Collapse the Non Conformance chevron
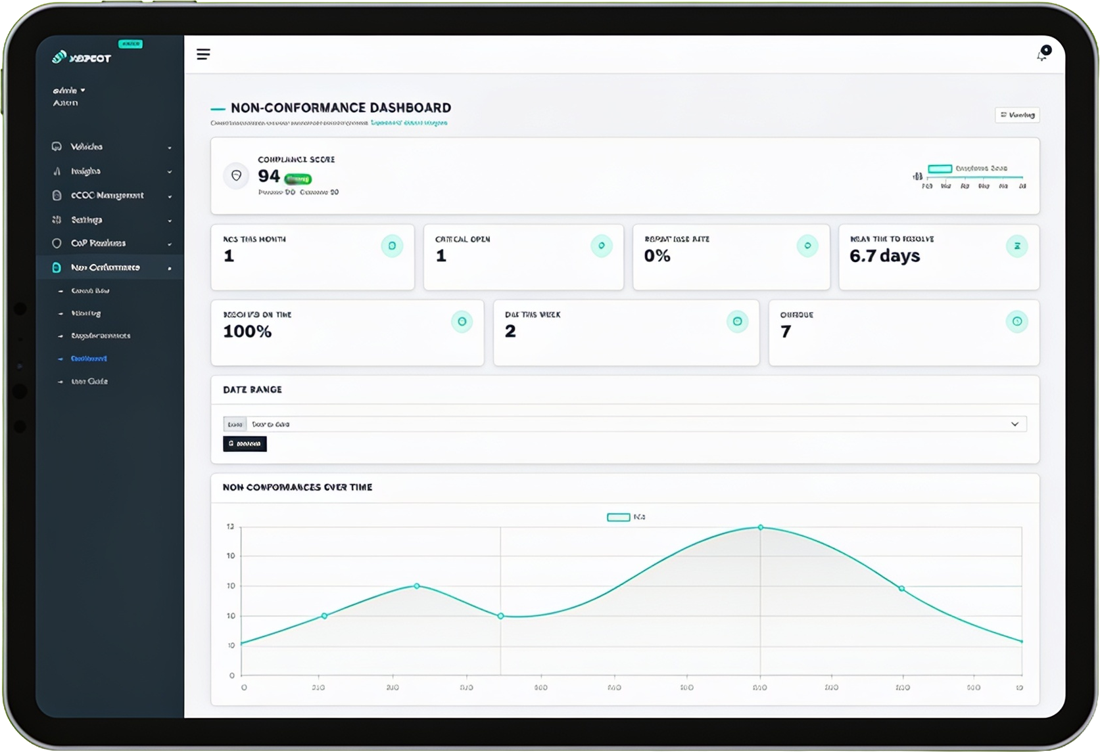Screen dimensions: 1100x752 pyautogui.click(x=170, y=268)
